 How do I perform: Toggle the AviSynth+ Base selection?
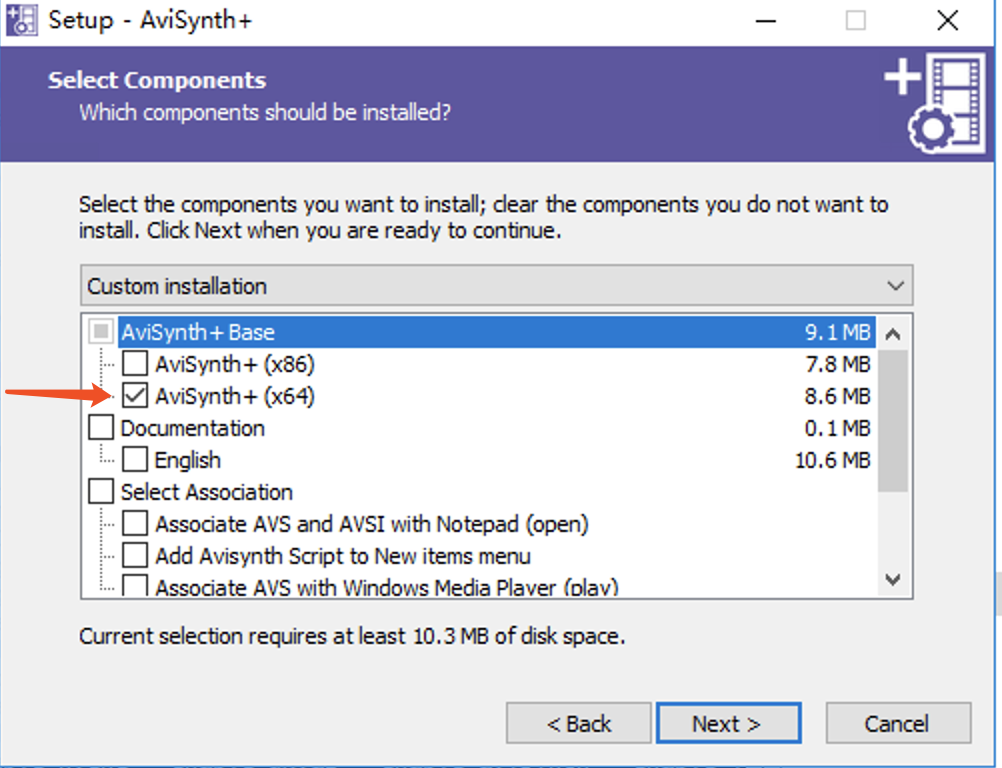coord(99,331)
